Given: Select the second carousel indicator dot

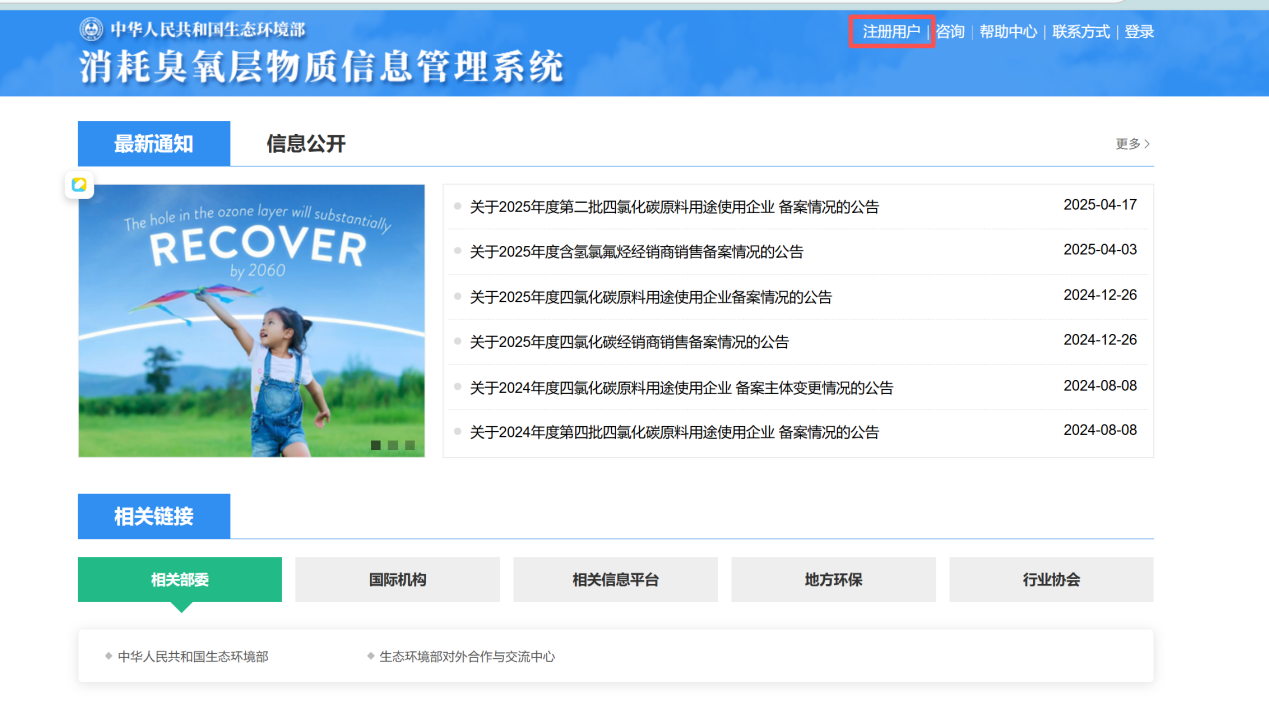Looking at the screenshot, I should click(x=393, y=445).
